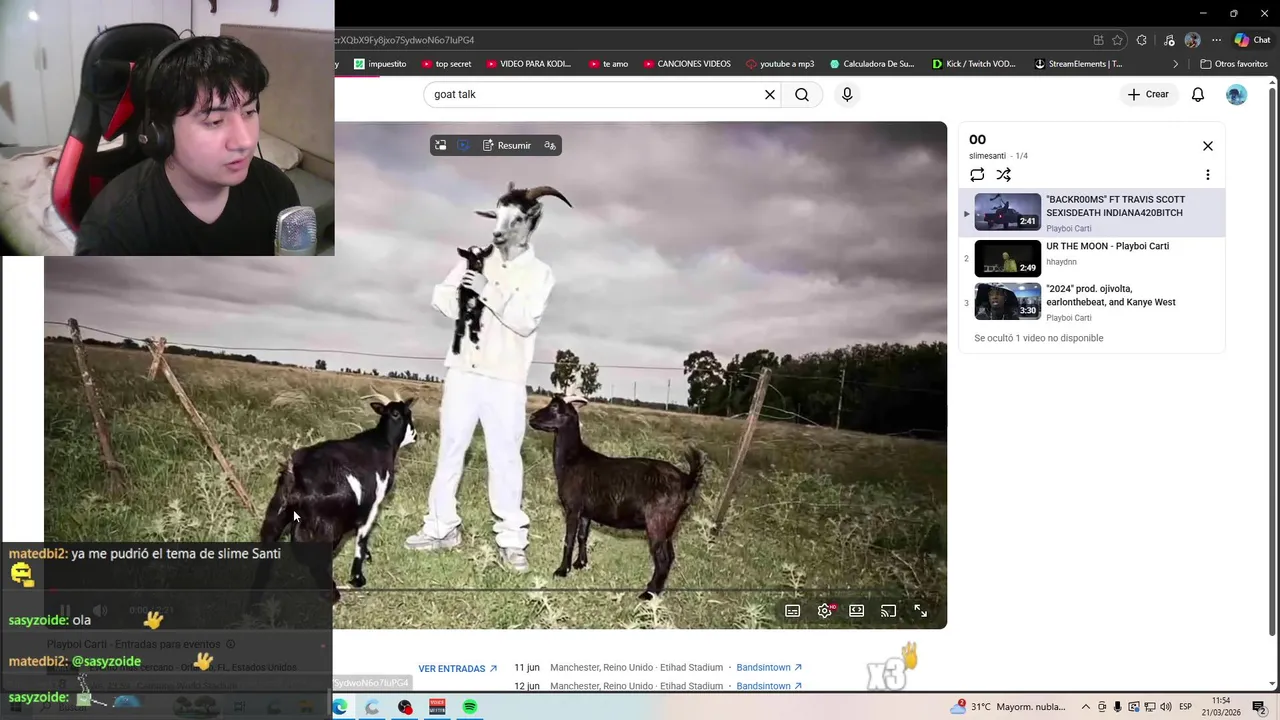The height and width of the screenshot is (720, 1280).
Task: Select the BACKR00MS FT TRAVIS SCOTT video thumbnail
Action: point(1007,212)
